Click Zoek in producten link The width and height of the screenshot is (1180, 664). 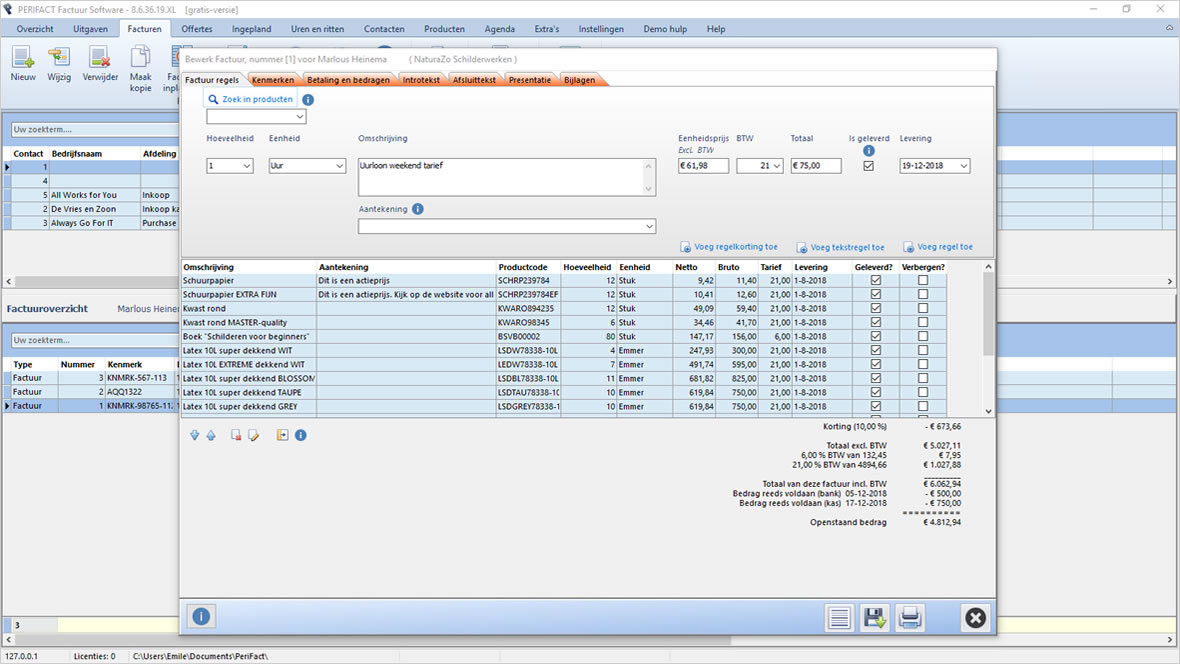[257, 99]
